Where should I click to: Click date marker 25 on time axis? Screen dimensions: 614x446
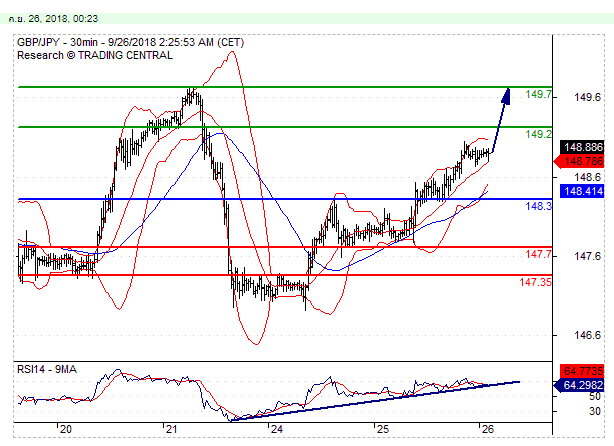click(383, 429)
